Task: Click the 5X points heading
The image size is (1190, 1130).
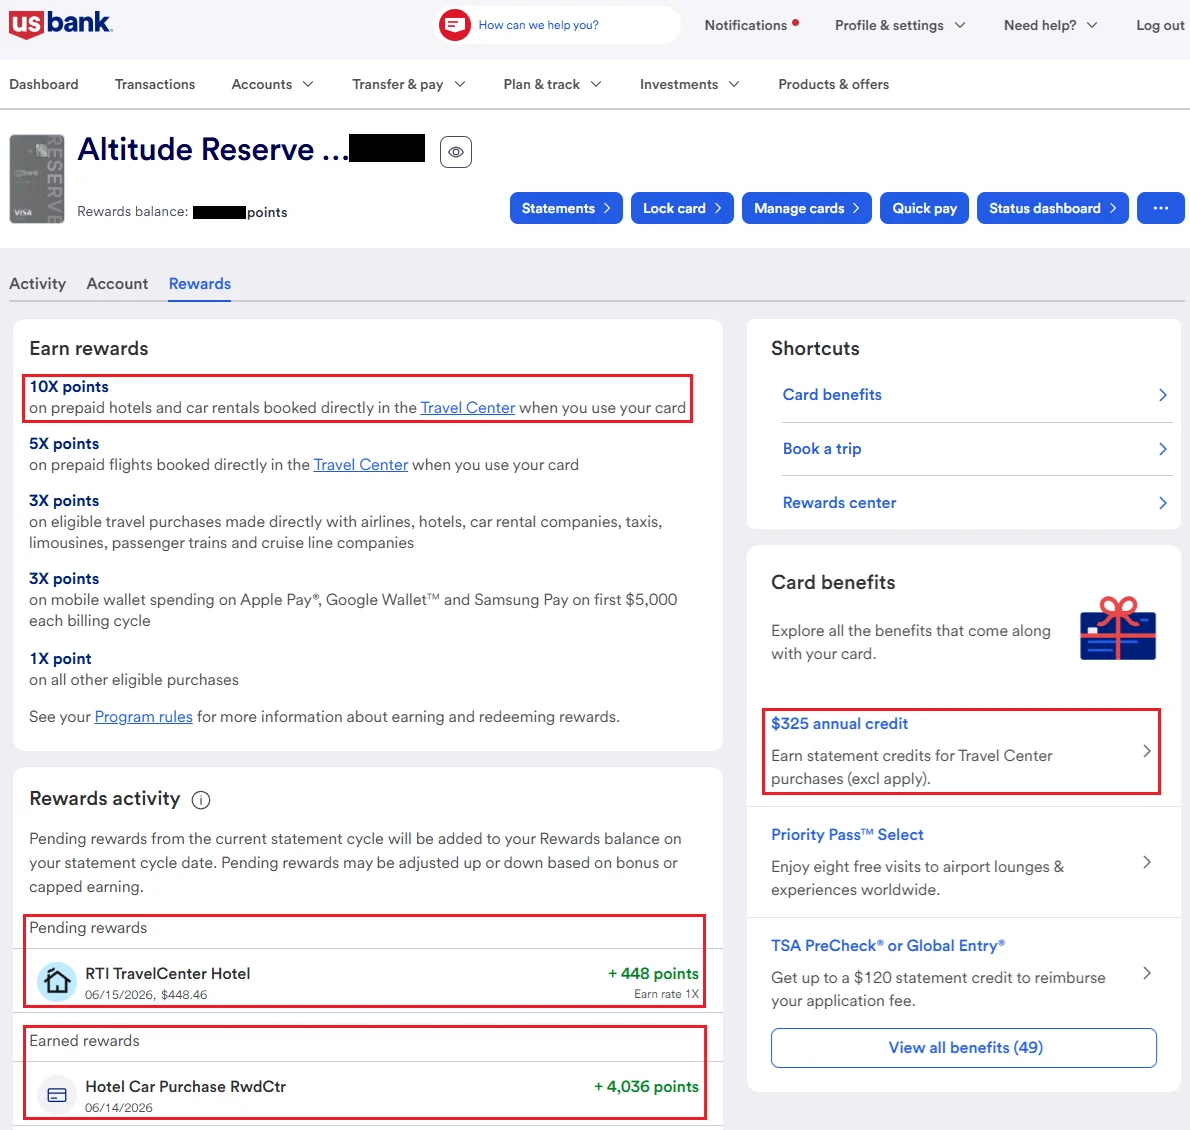Action: [64, 443]
